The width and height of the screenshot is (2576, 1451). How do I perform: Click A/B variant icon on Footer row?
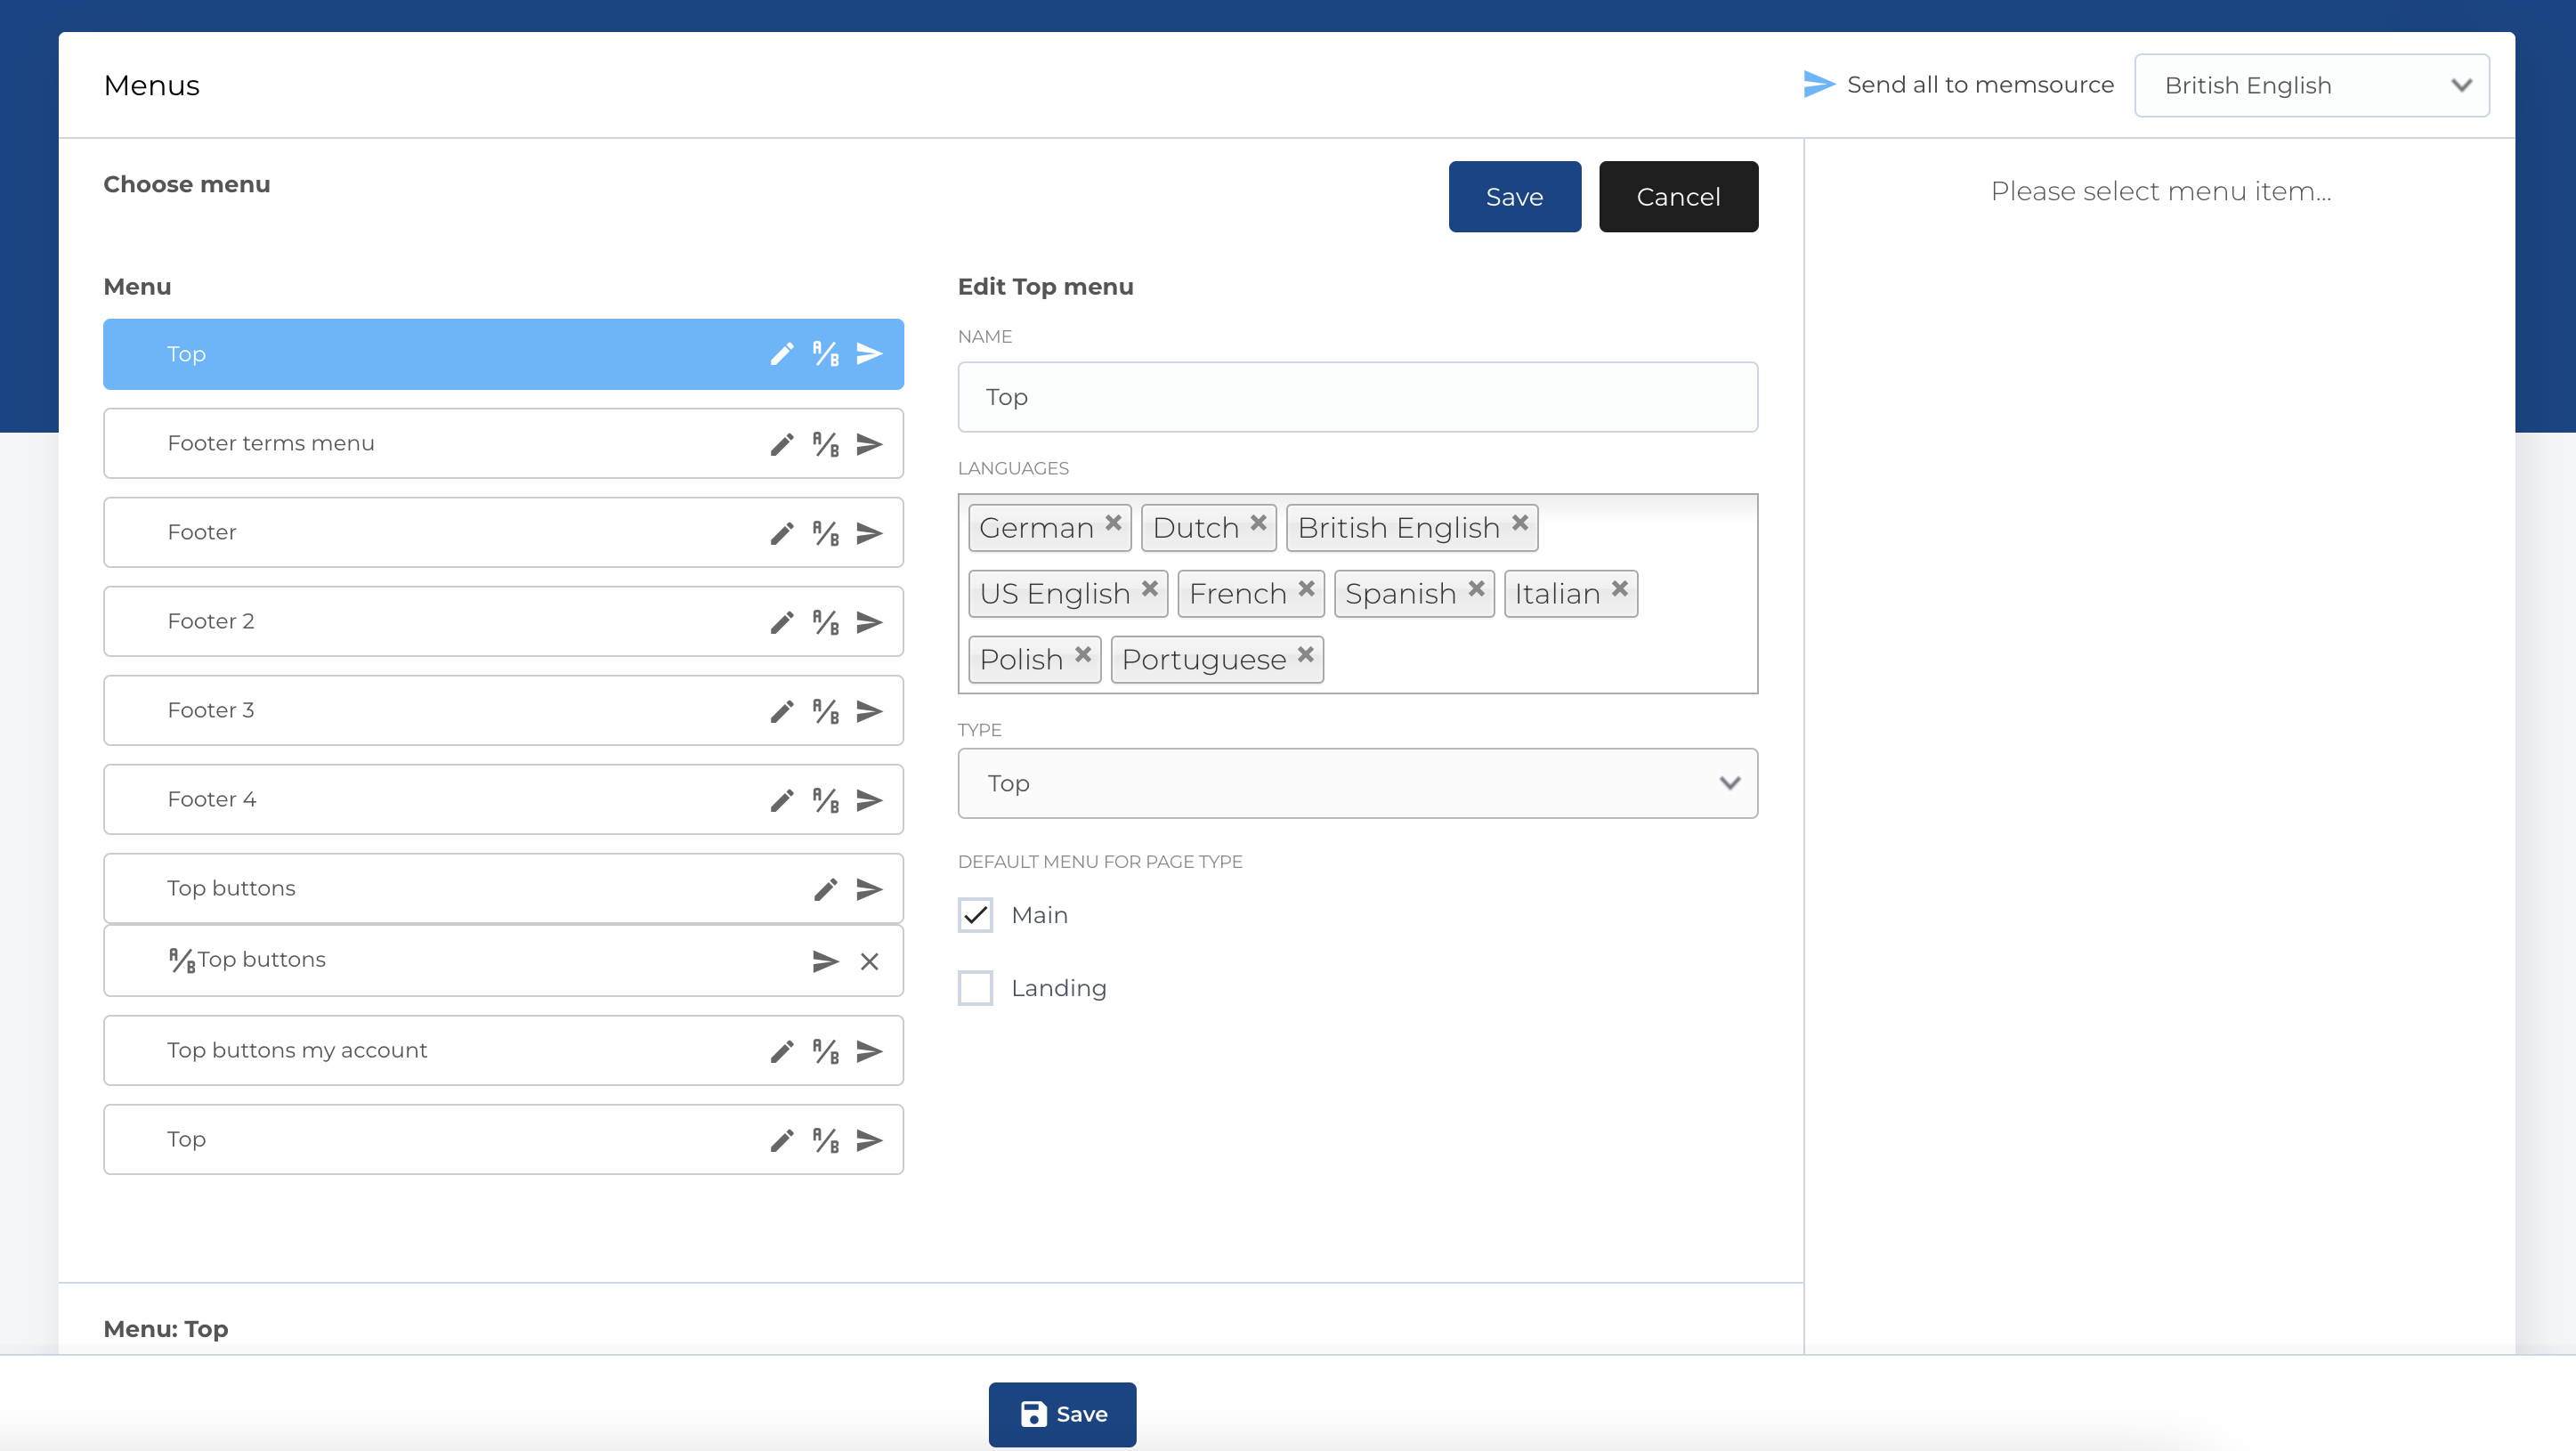pyautogui.click(x=825, y=533)
